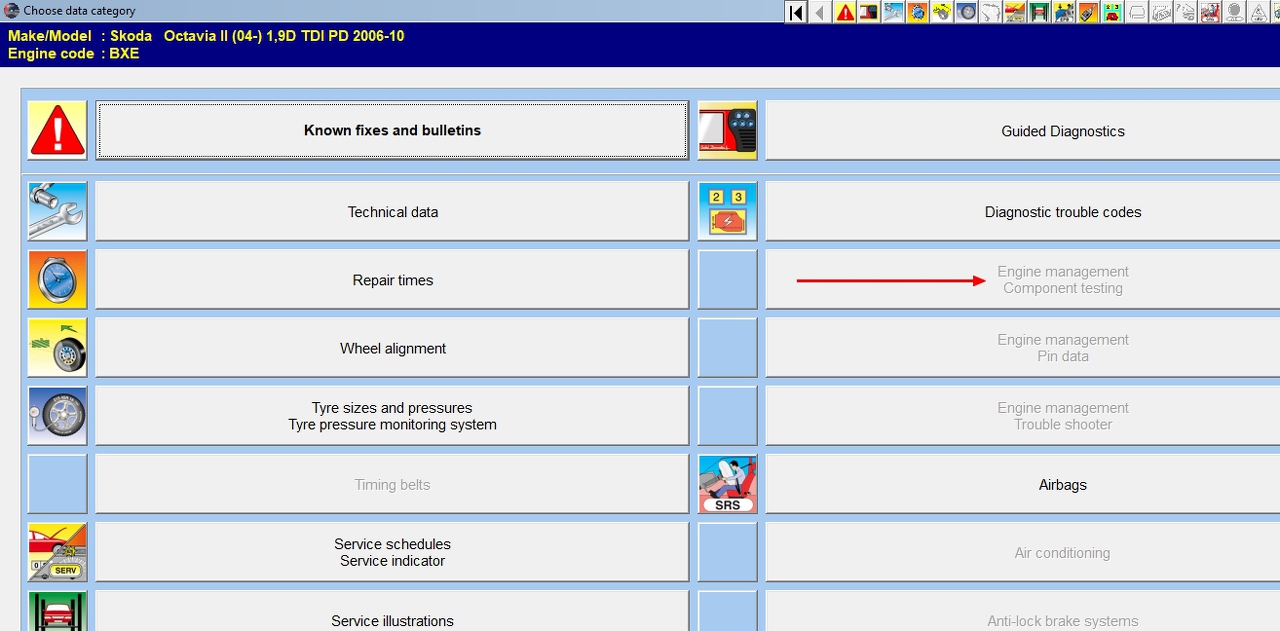This screenshot has width=1280, height=631.
Task: Click greyed Anti-lock brake systems button
Action: pyautogui.click(x=1022, y=611)
